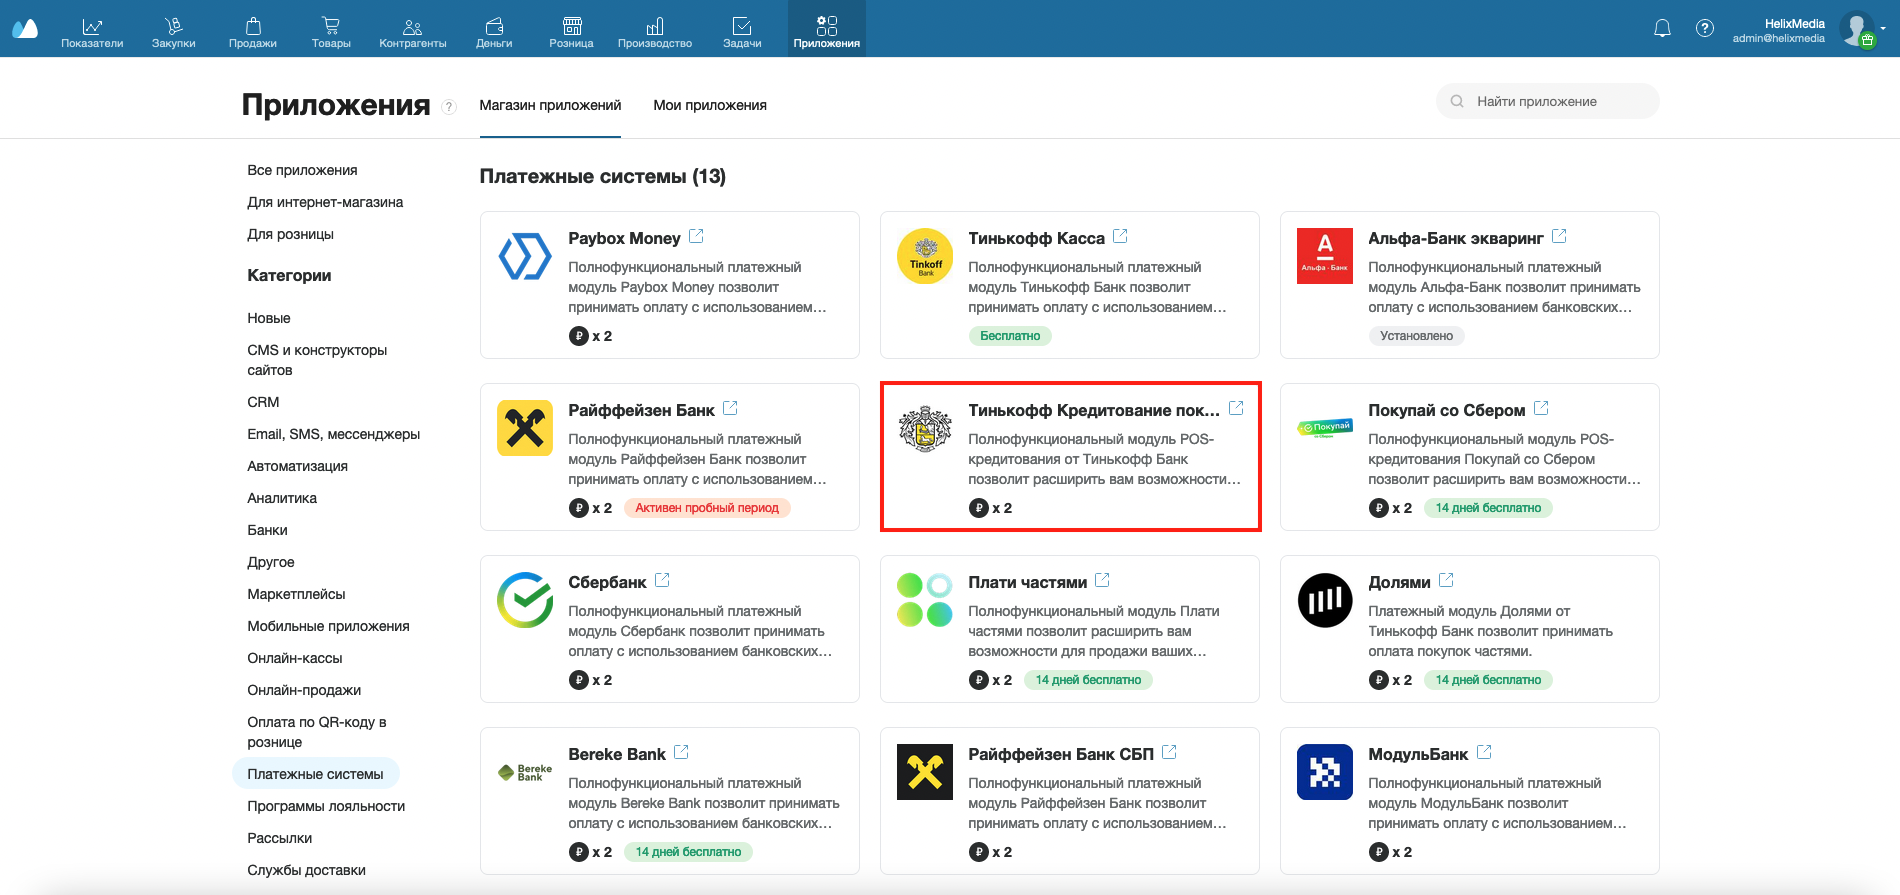
Task: Open the Контрагенты section in top navigation
Action: click(413, 31)
